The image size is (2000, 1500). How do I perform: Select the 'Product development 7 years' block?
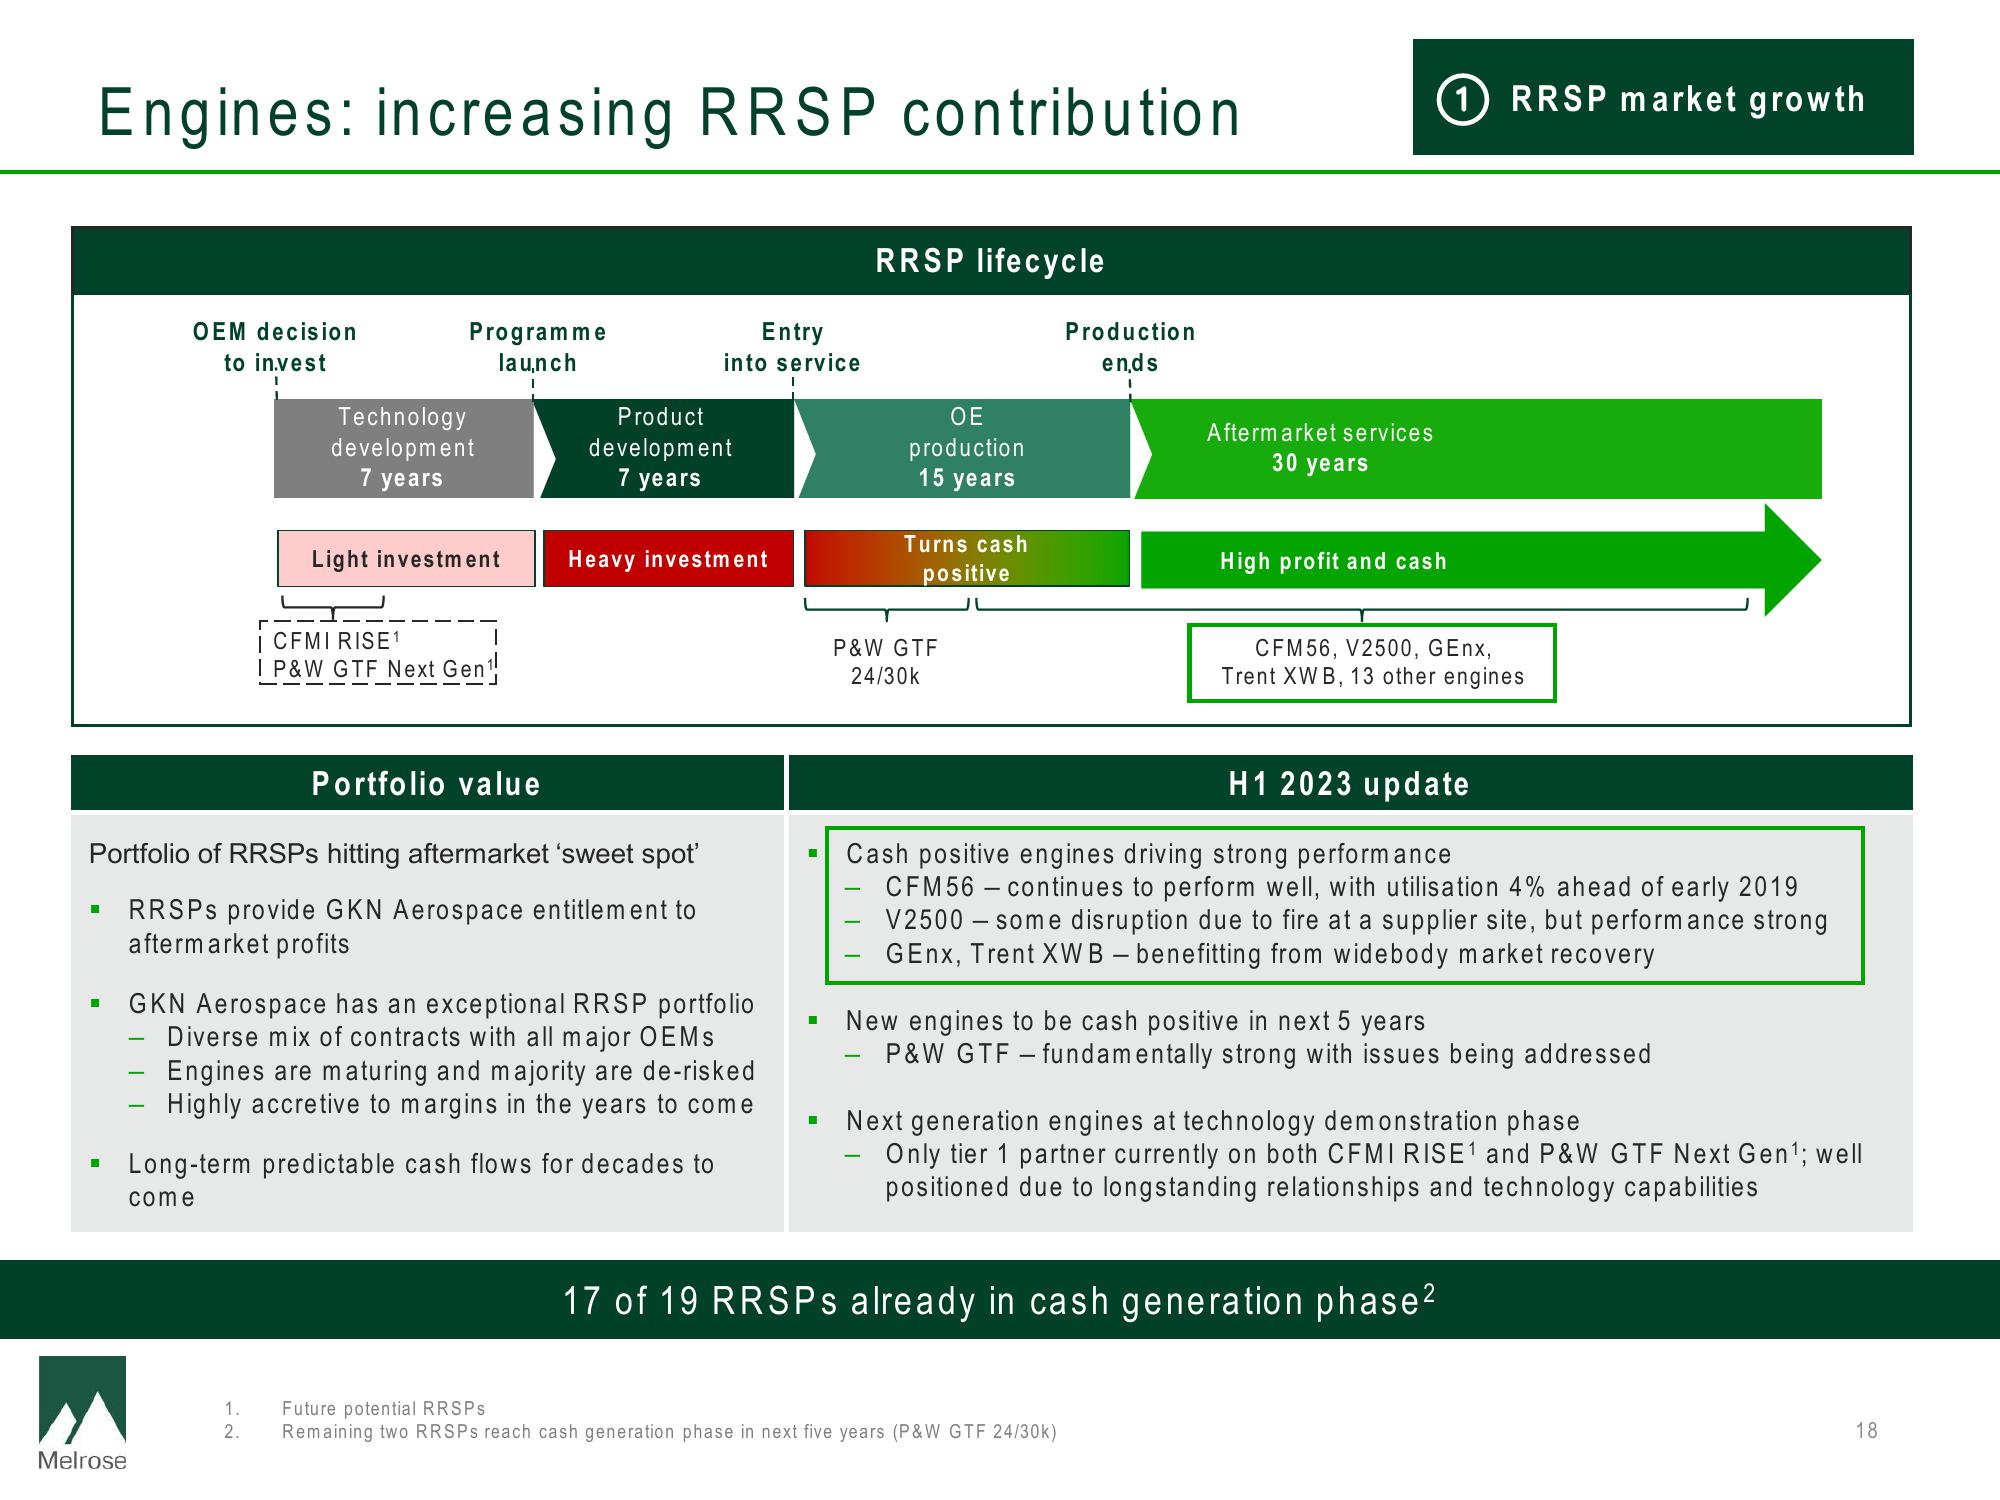(666, 448)
